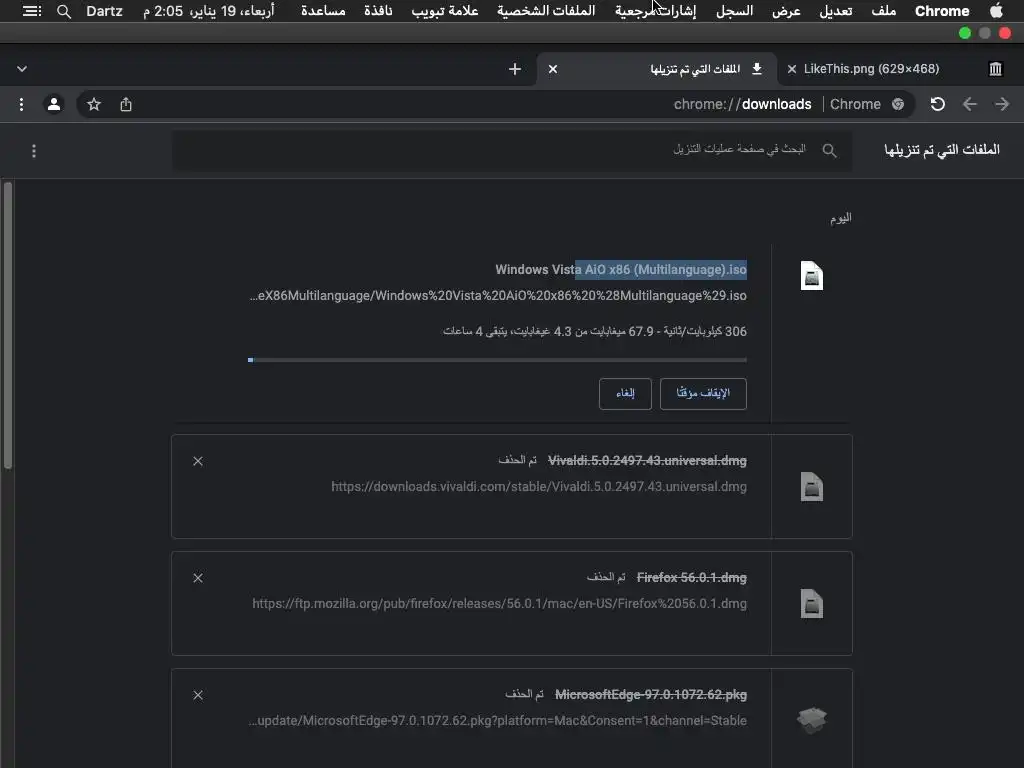Open the MicrosoftEdge pkg source link

(498, 721)
